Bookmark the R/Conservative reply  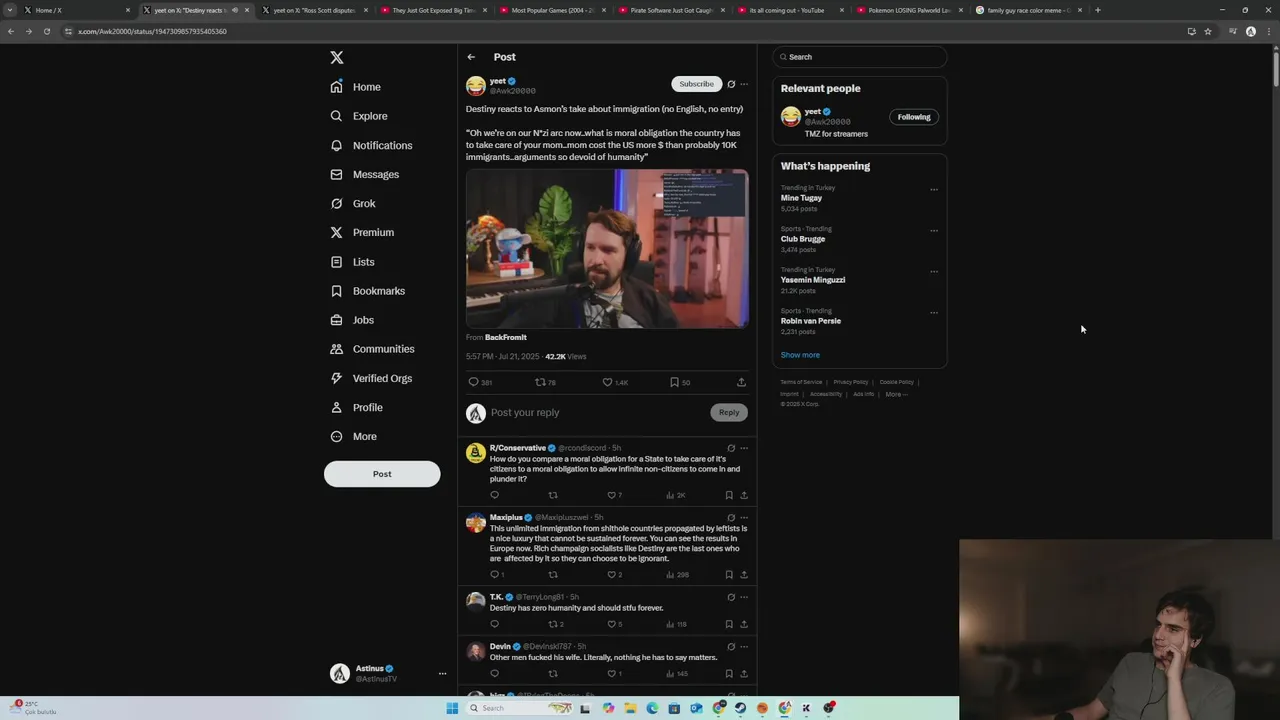729,495
